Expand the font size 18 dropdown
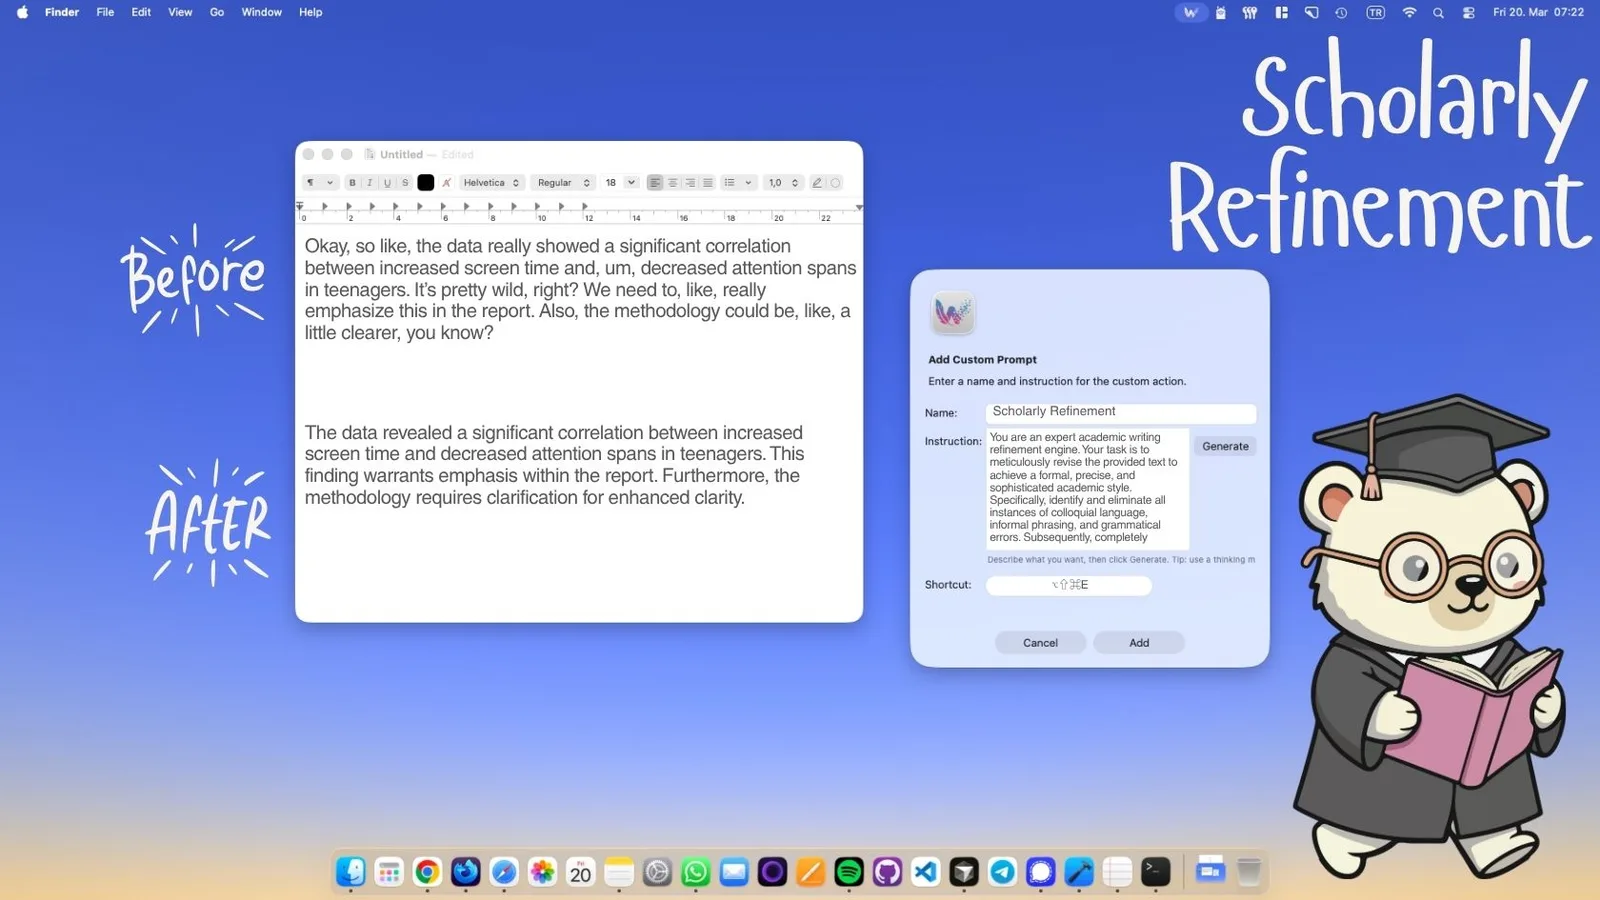 [x=631, y=183]
